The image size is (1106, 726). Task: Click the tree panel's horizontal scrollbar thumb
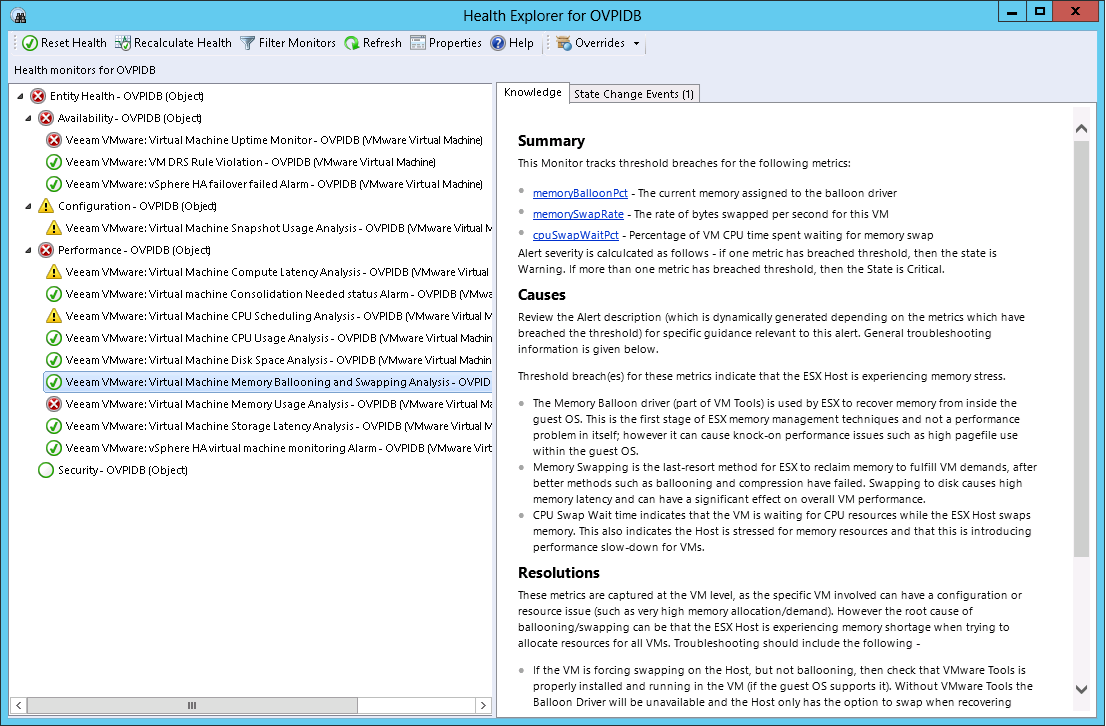coord(192,706)
